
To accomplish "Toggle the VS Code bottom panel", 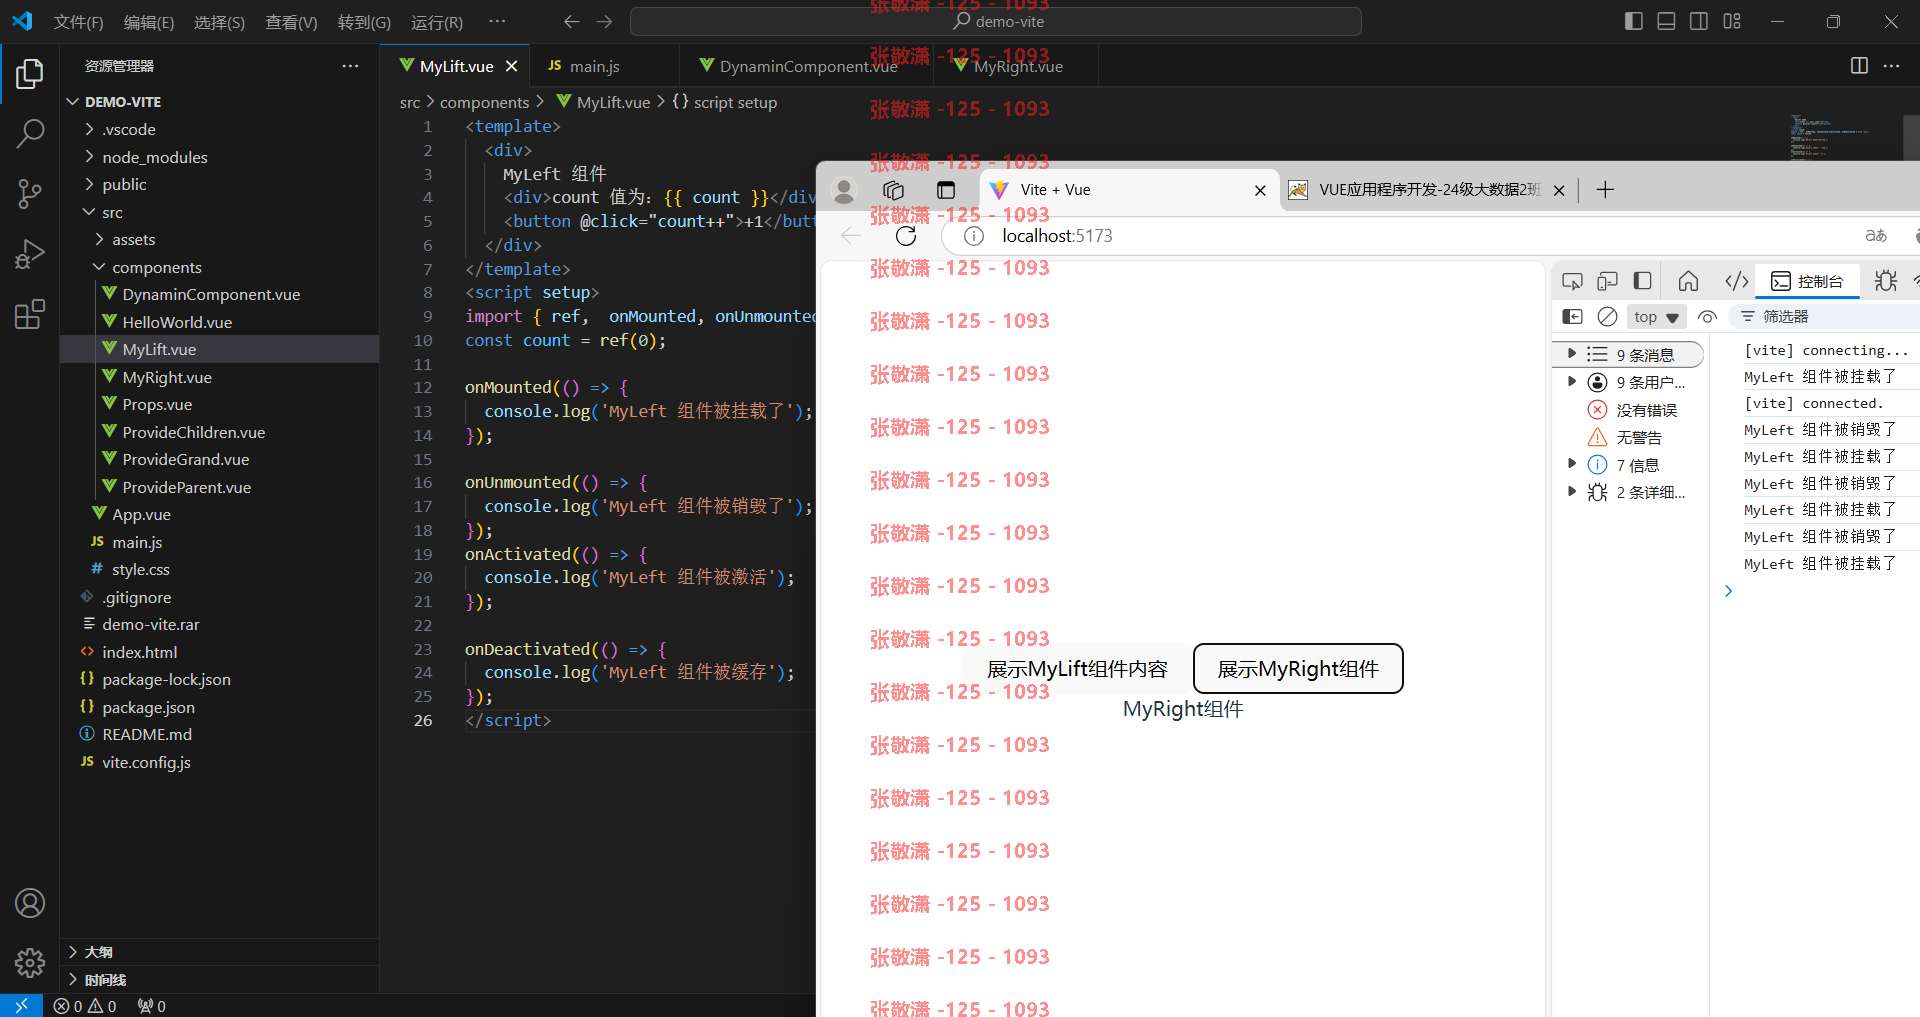I will tap(1666, 21).
